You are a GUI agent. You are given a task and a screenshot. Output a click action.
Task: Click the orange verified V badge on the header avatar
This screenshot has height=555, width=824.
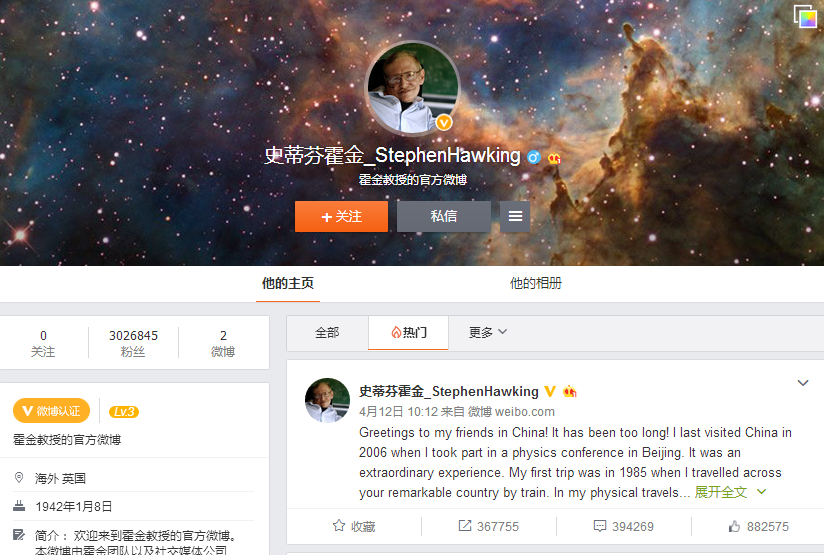pyautogui.click(x=444, y=122)
